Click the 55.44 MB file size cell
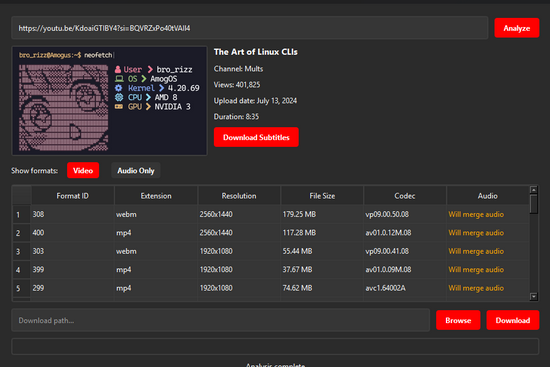This screenshot has height=367, width=550. 322,251
